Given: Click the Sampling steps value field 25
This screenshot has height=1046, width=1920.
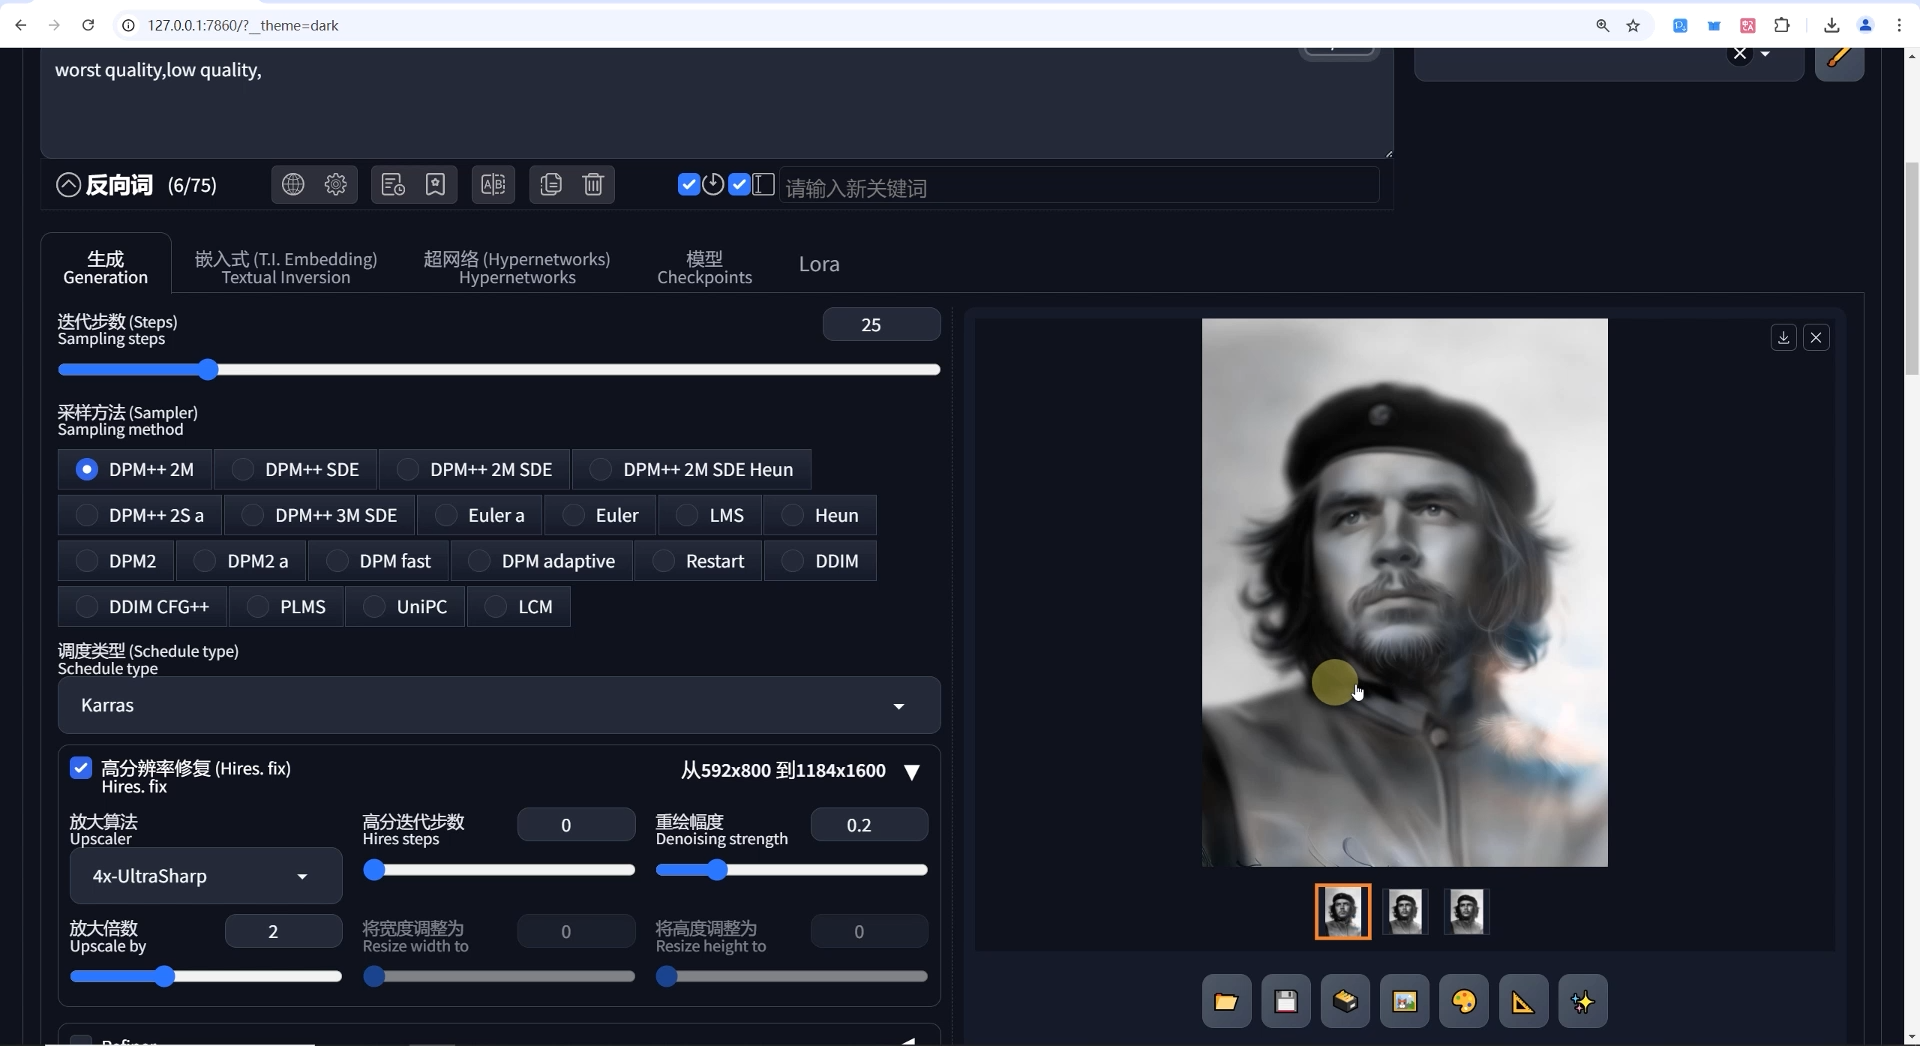Looking at the screenshot, I should (x=881, y=324).
